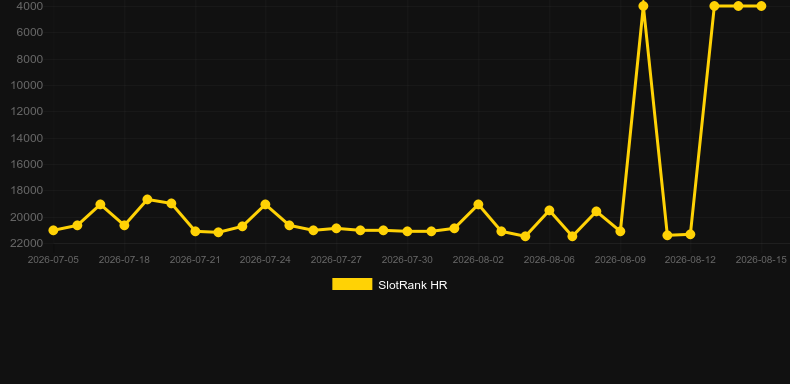Screen dimensions: 790x384
Task: Click the y-axis value 4000
Action: [x=29, y=6]
